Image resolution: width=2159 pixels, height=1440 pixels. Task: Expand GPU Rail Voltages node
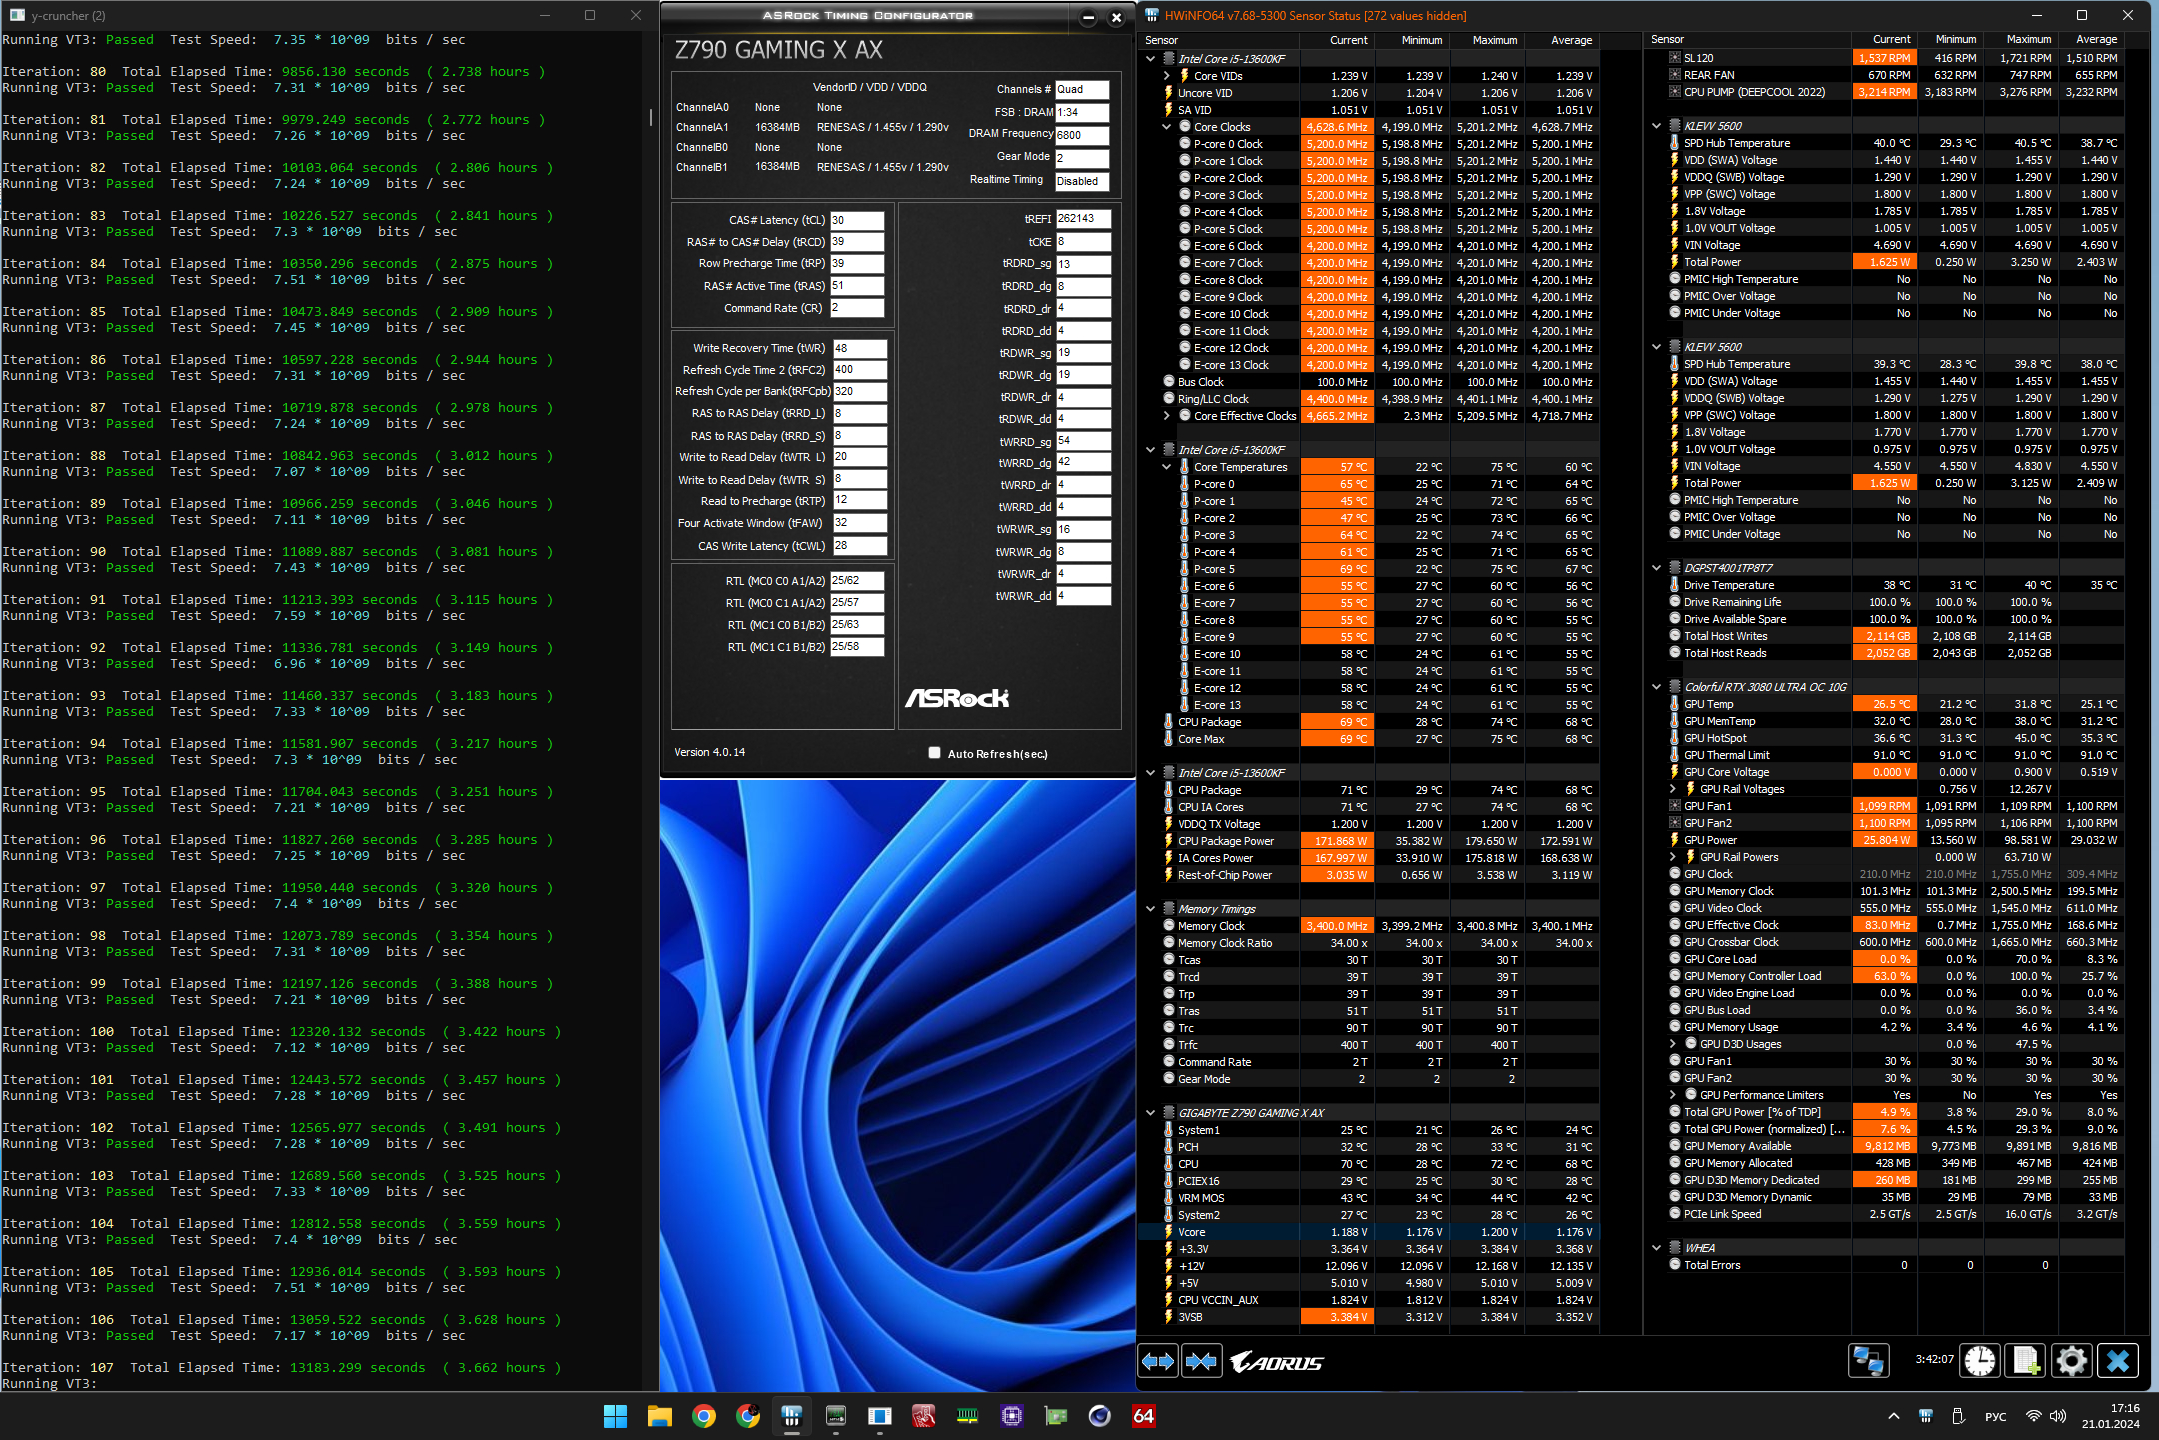[1673, 789]
